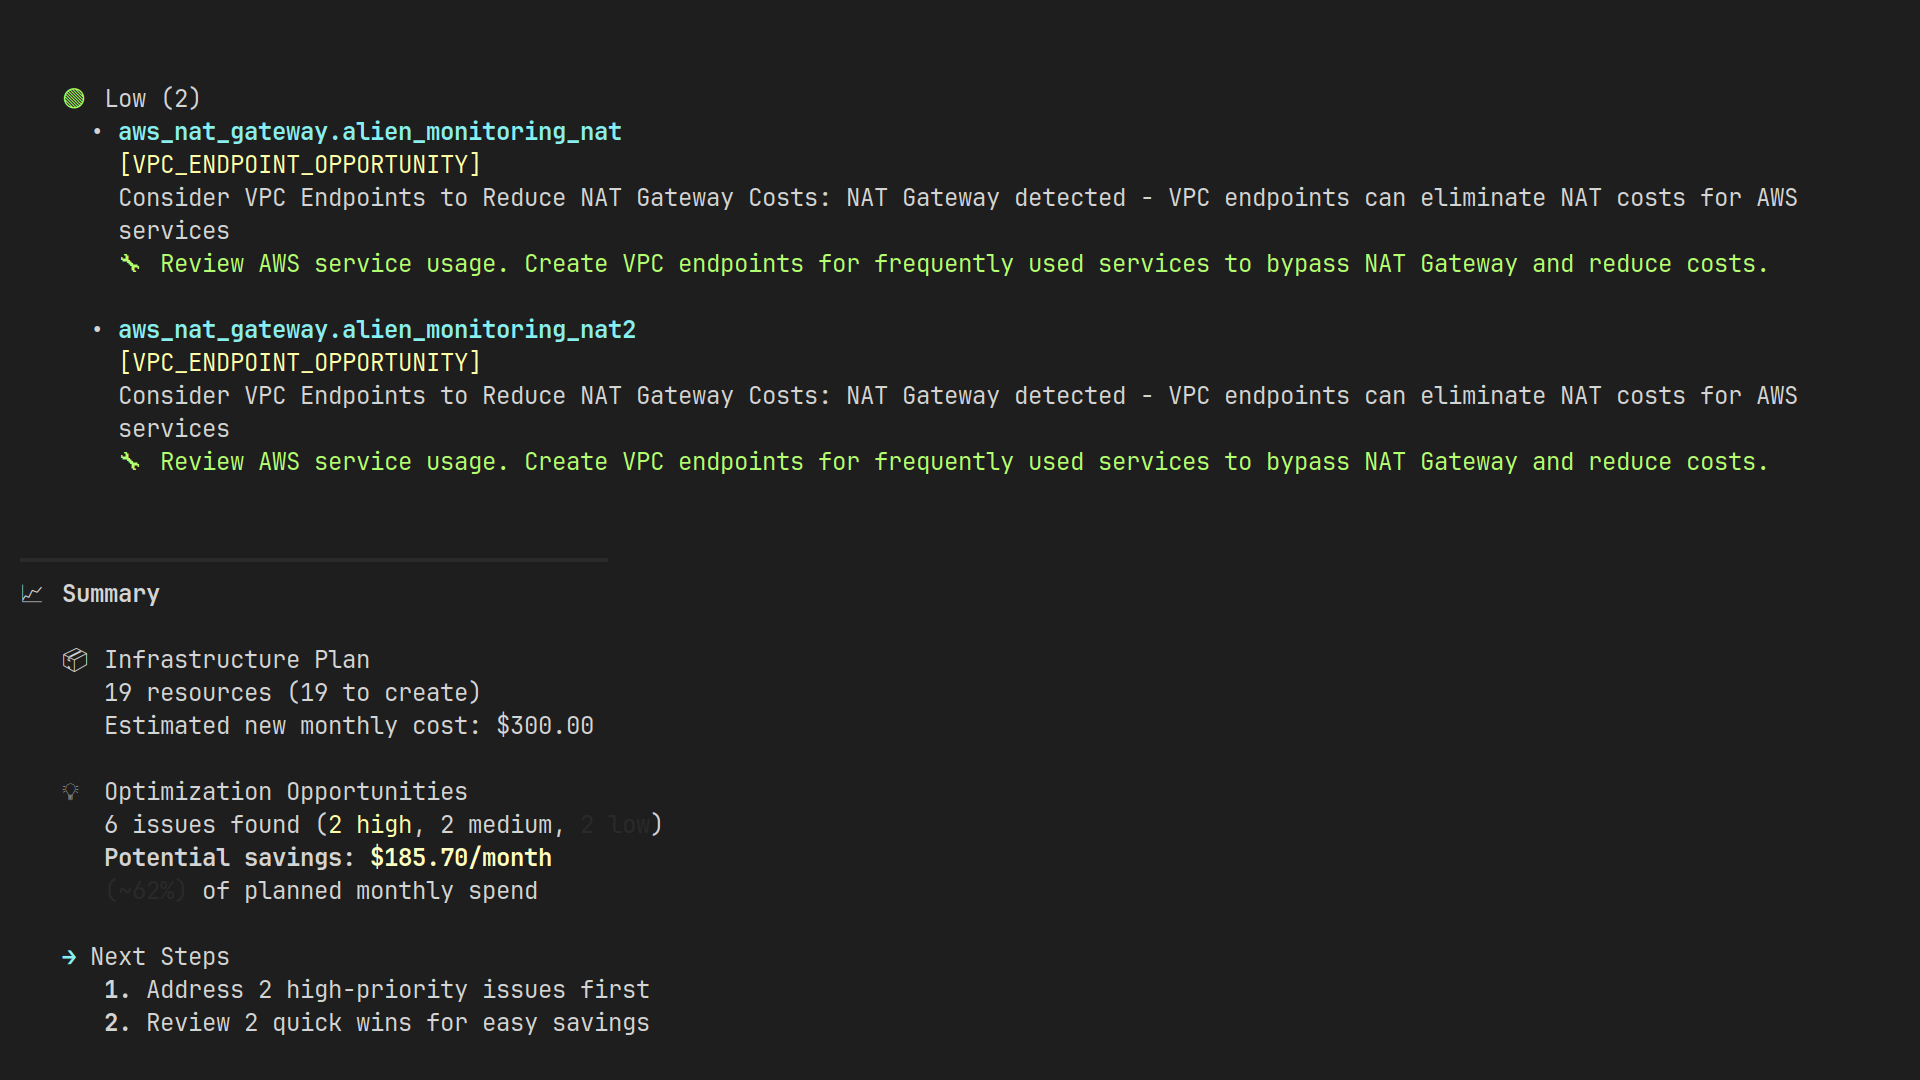Open the aws_nat_gateway.alien_monitoring_nat2 resource
This screenshot has width=1920, height=1080.
pos(377,329)
